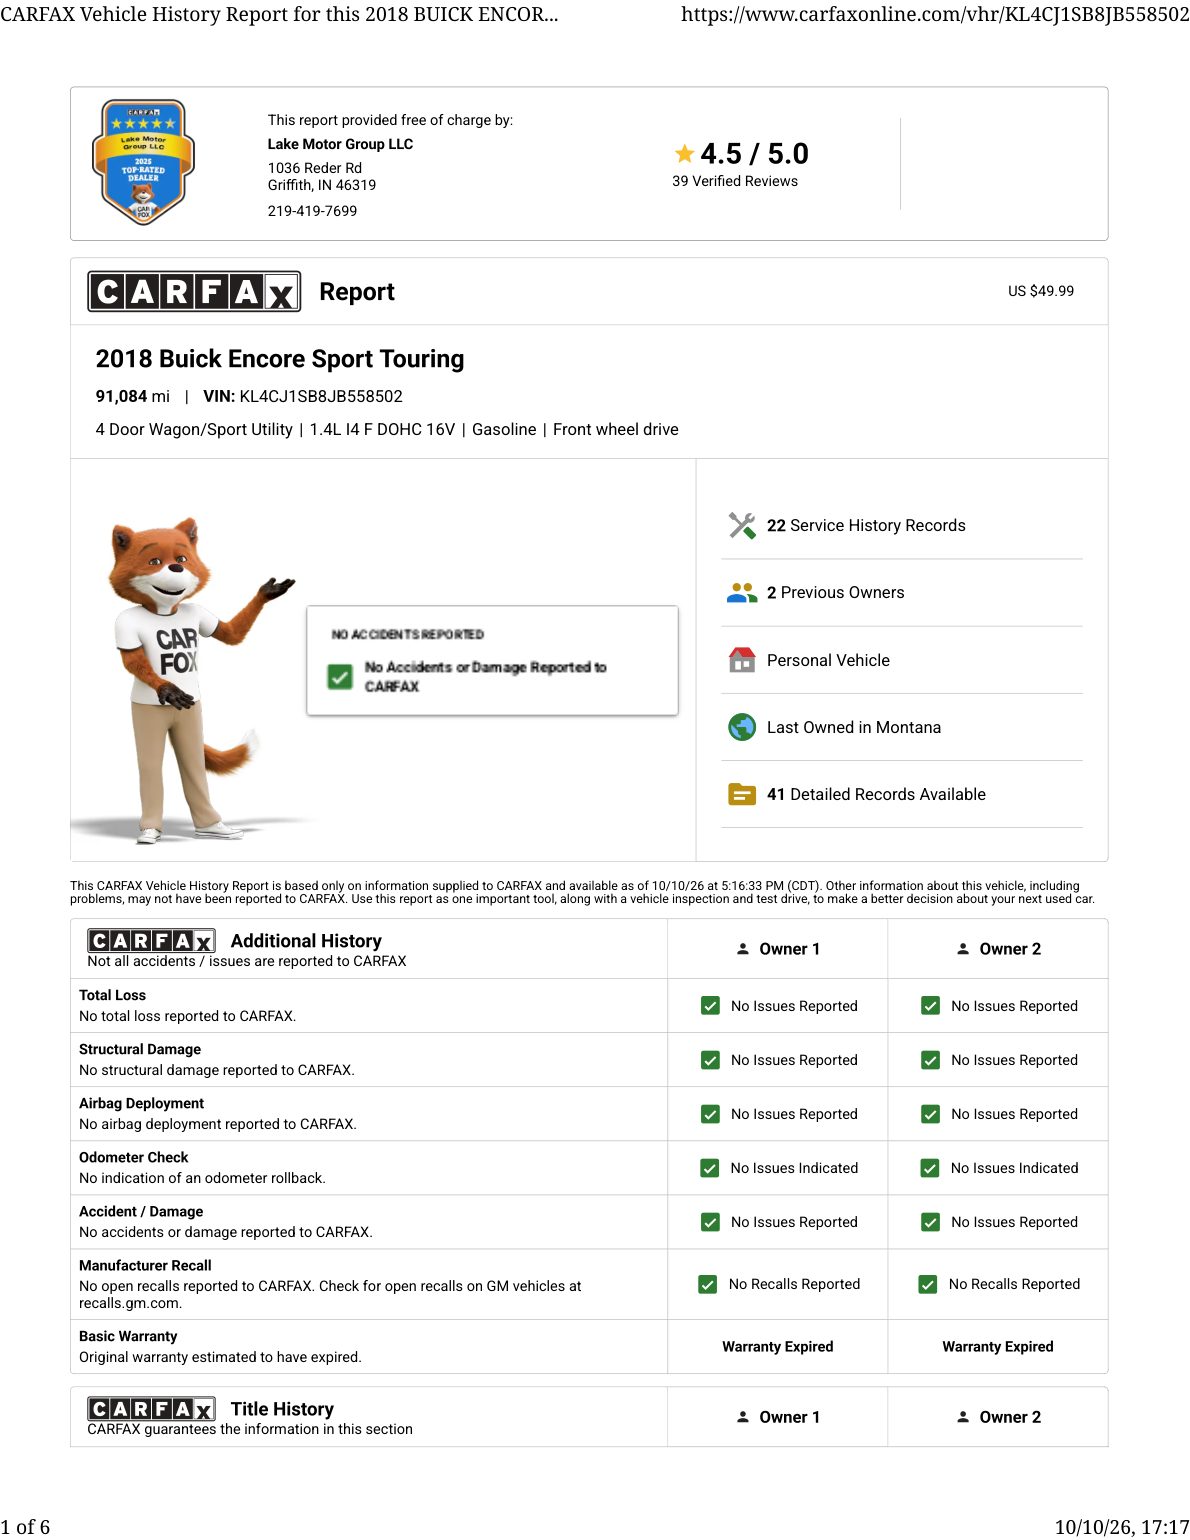The height and width of the screenshot is (1540, 1190).
Task: Click Lake Motor Group LLC dealer name
Action: click(x=340, y=144)
